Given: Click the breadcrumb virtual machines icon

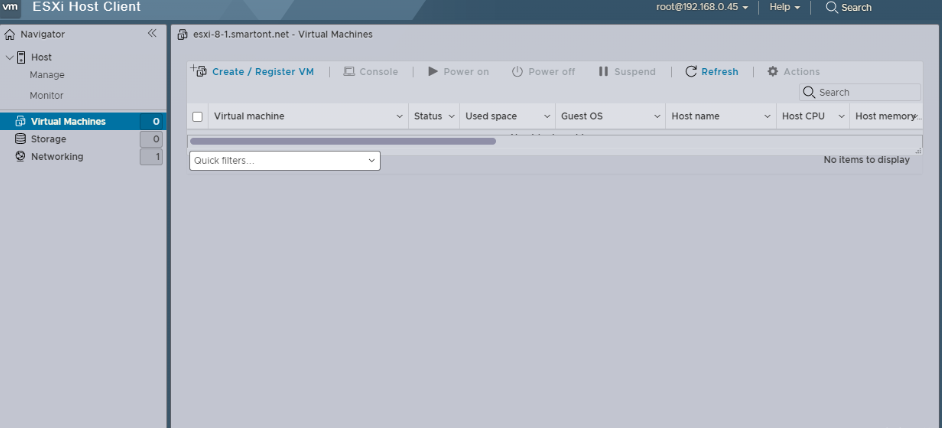Looking at the screenshot, I should (182, 34).
